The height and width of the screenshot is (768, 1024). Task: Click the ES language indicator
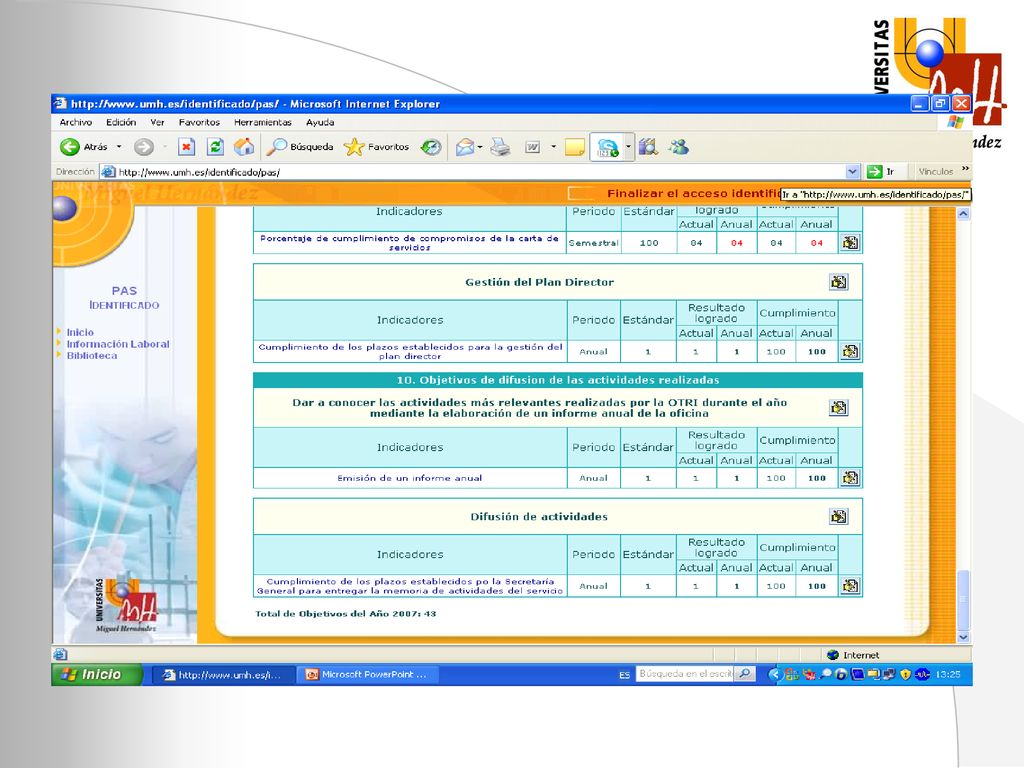coord(624,675)
